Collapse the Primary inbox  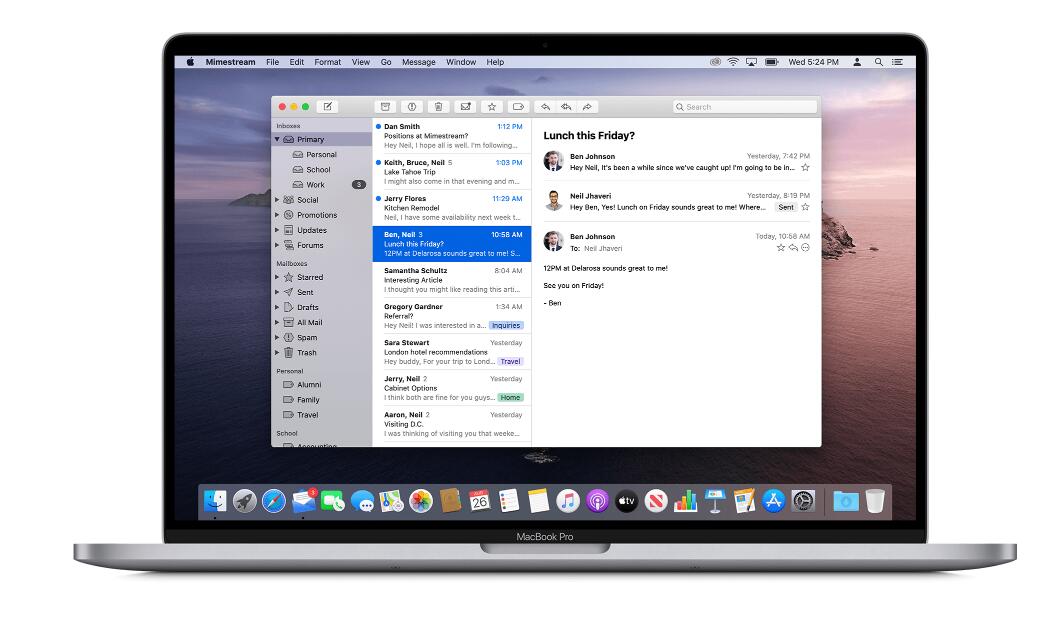pyautogui.click(x=277, y=140)
